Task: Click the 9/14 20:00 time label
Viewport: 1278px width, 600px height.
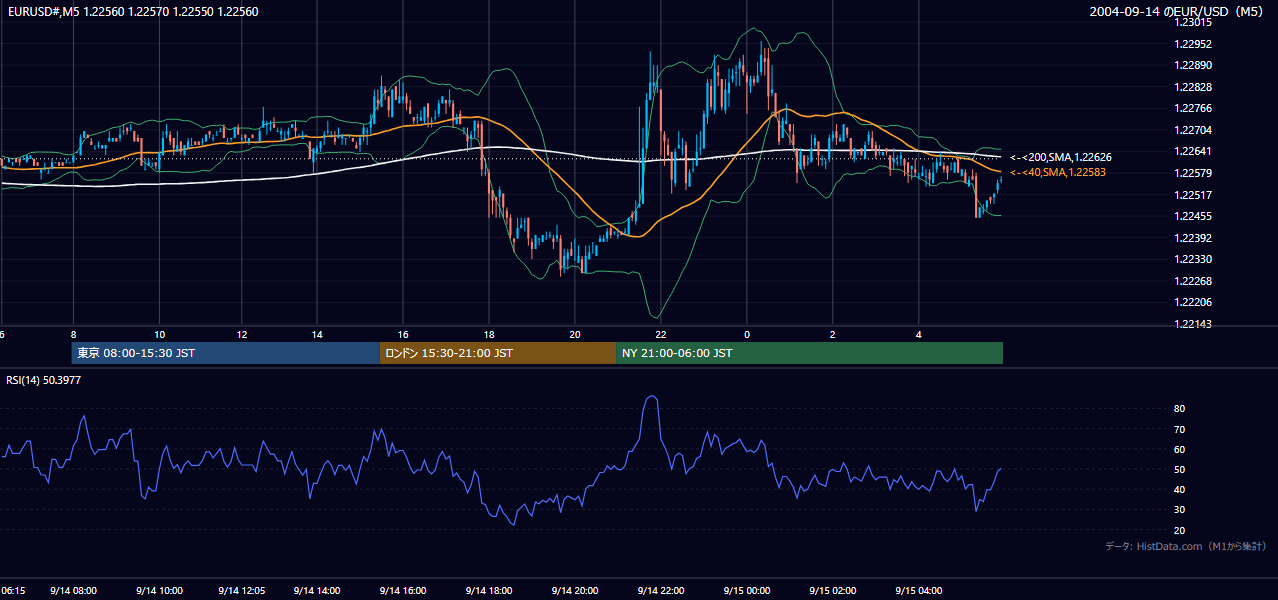Action: coord(575,591)
